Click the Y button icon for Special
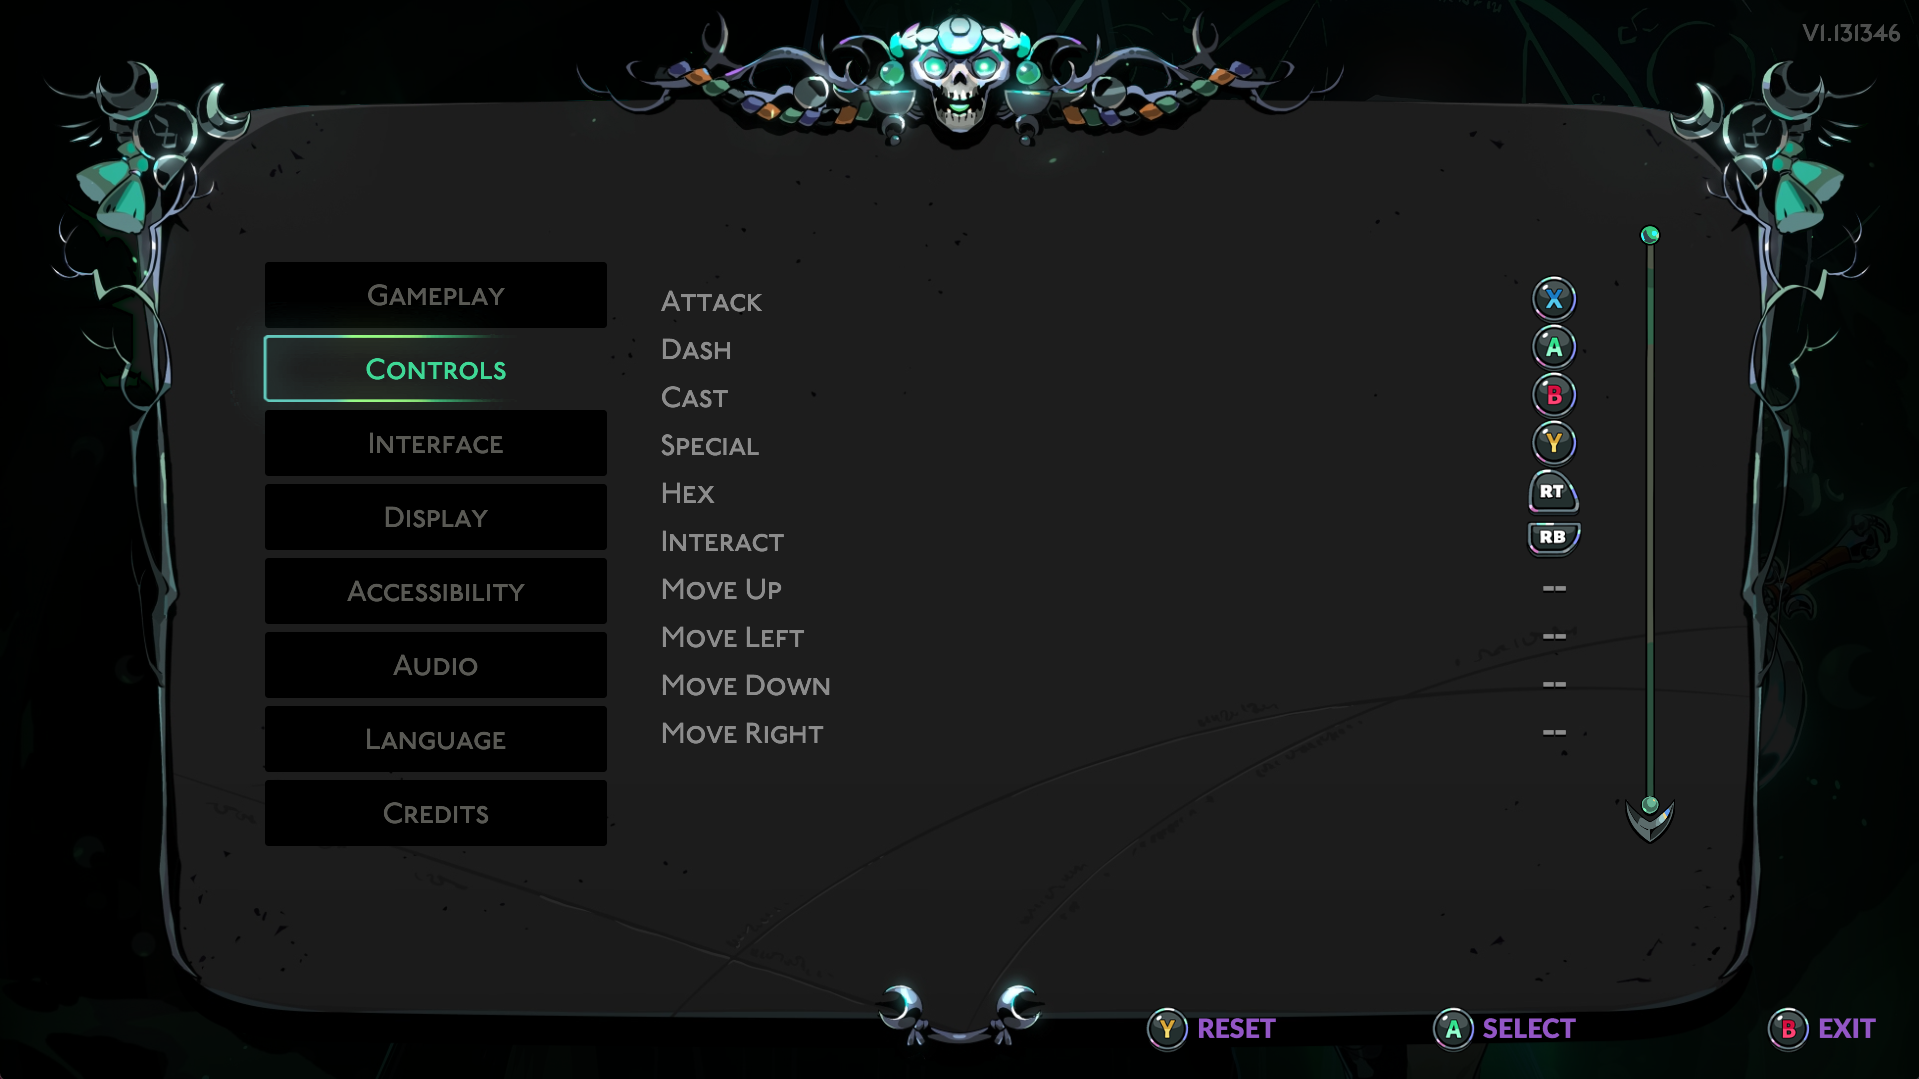Image resolution: width=1919 pixels, height=1079 pixels. coord(1553,443)
